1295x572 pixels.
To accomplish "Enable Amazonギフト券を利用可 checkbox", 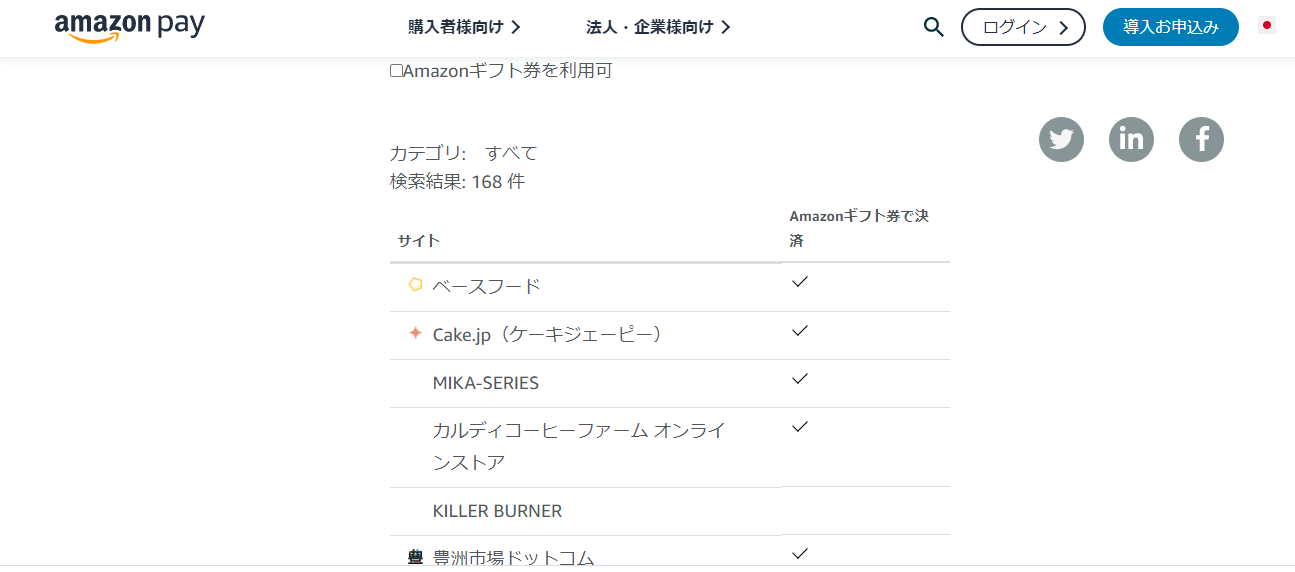I will pos(396,71).
